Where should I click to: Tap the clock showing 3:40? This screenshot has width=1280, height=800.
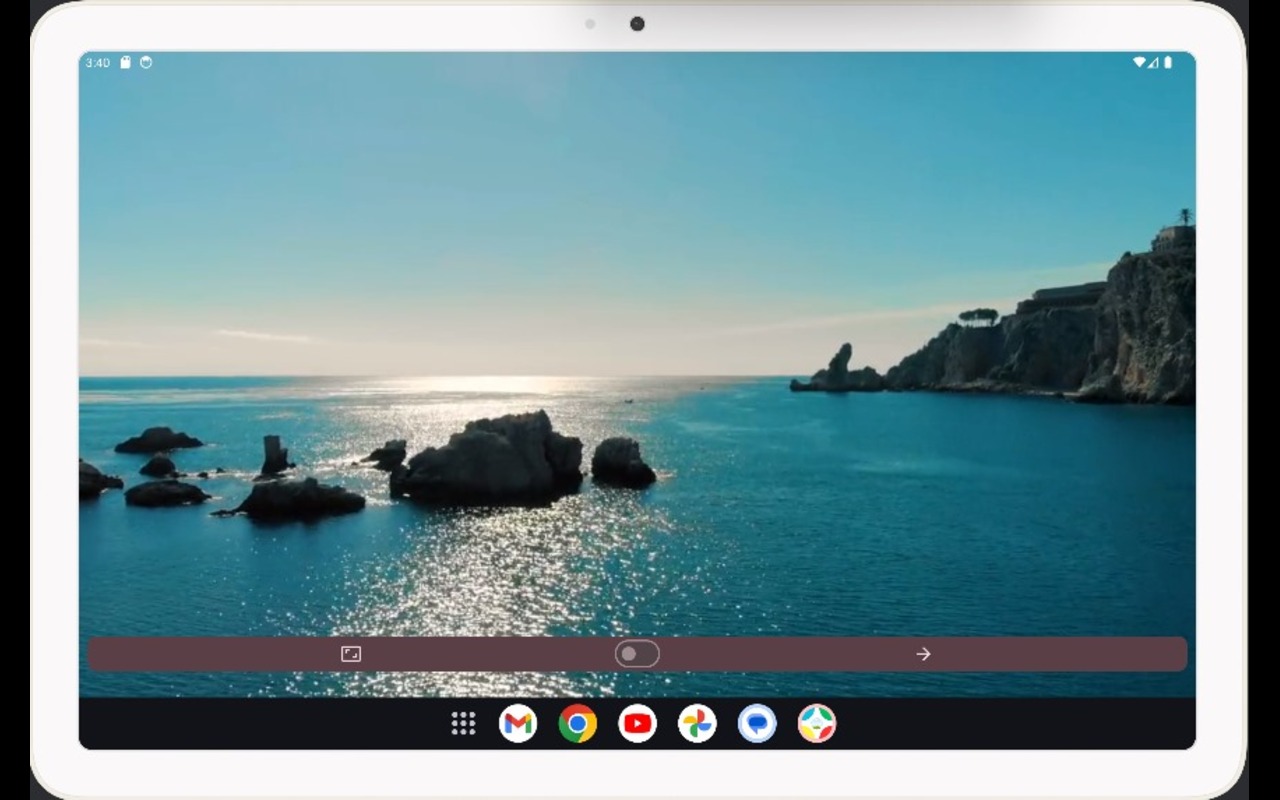coord(97,62)
